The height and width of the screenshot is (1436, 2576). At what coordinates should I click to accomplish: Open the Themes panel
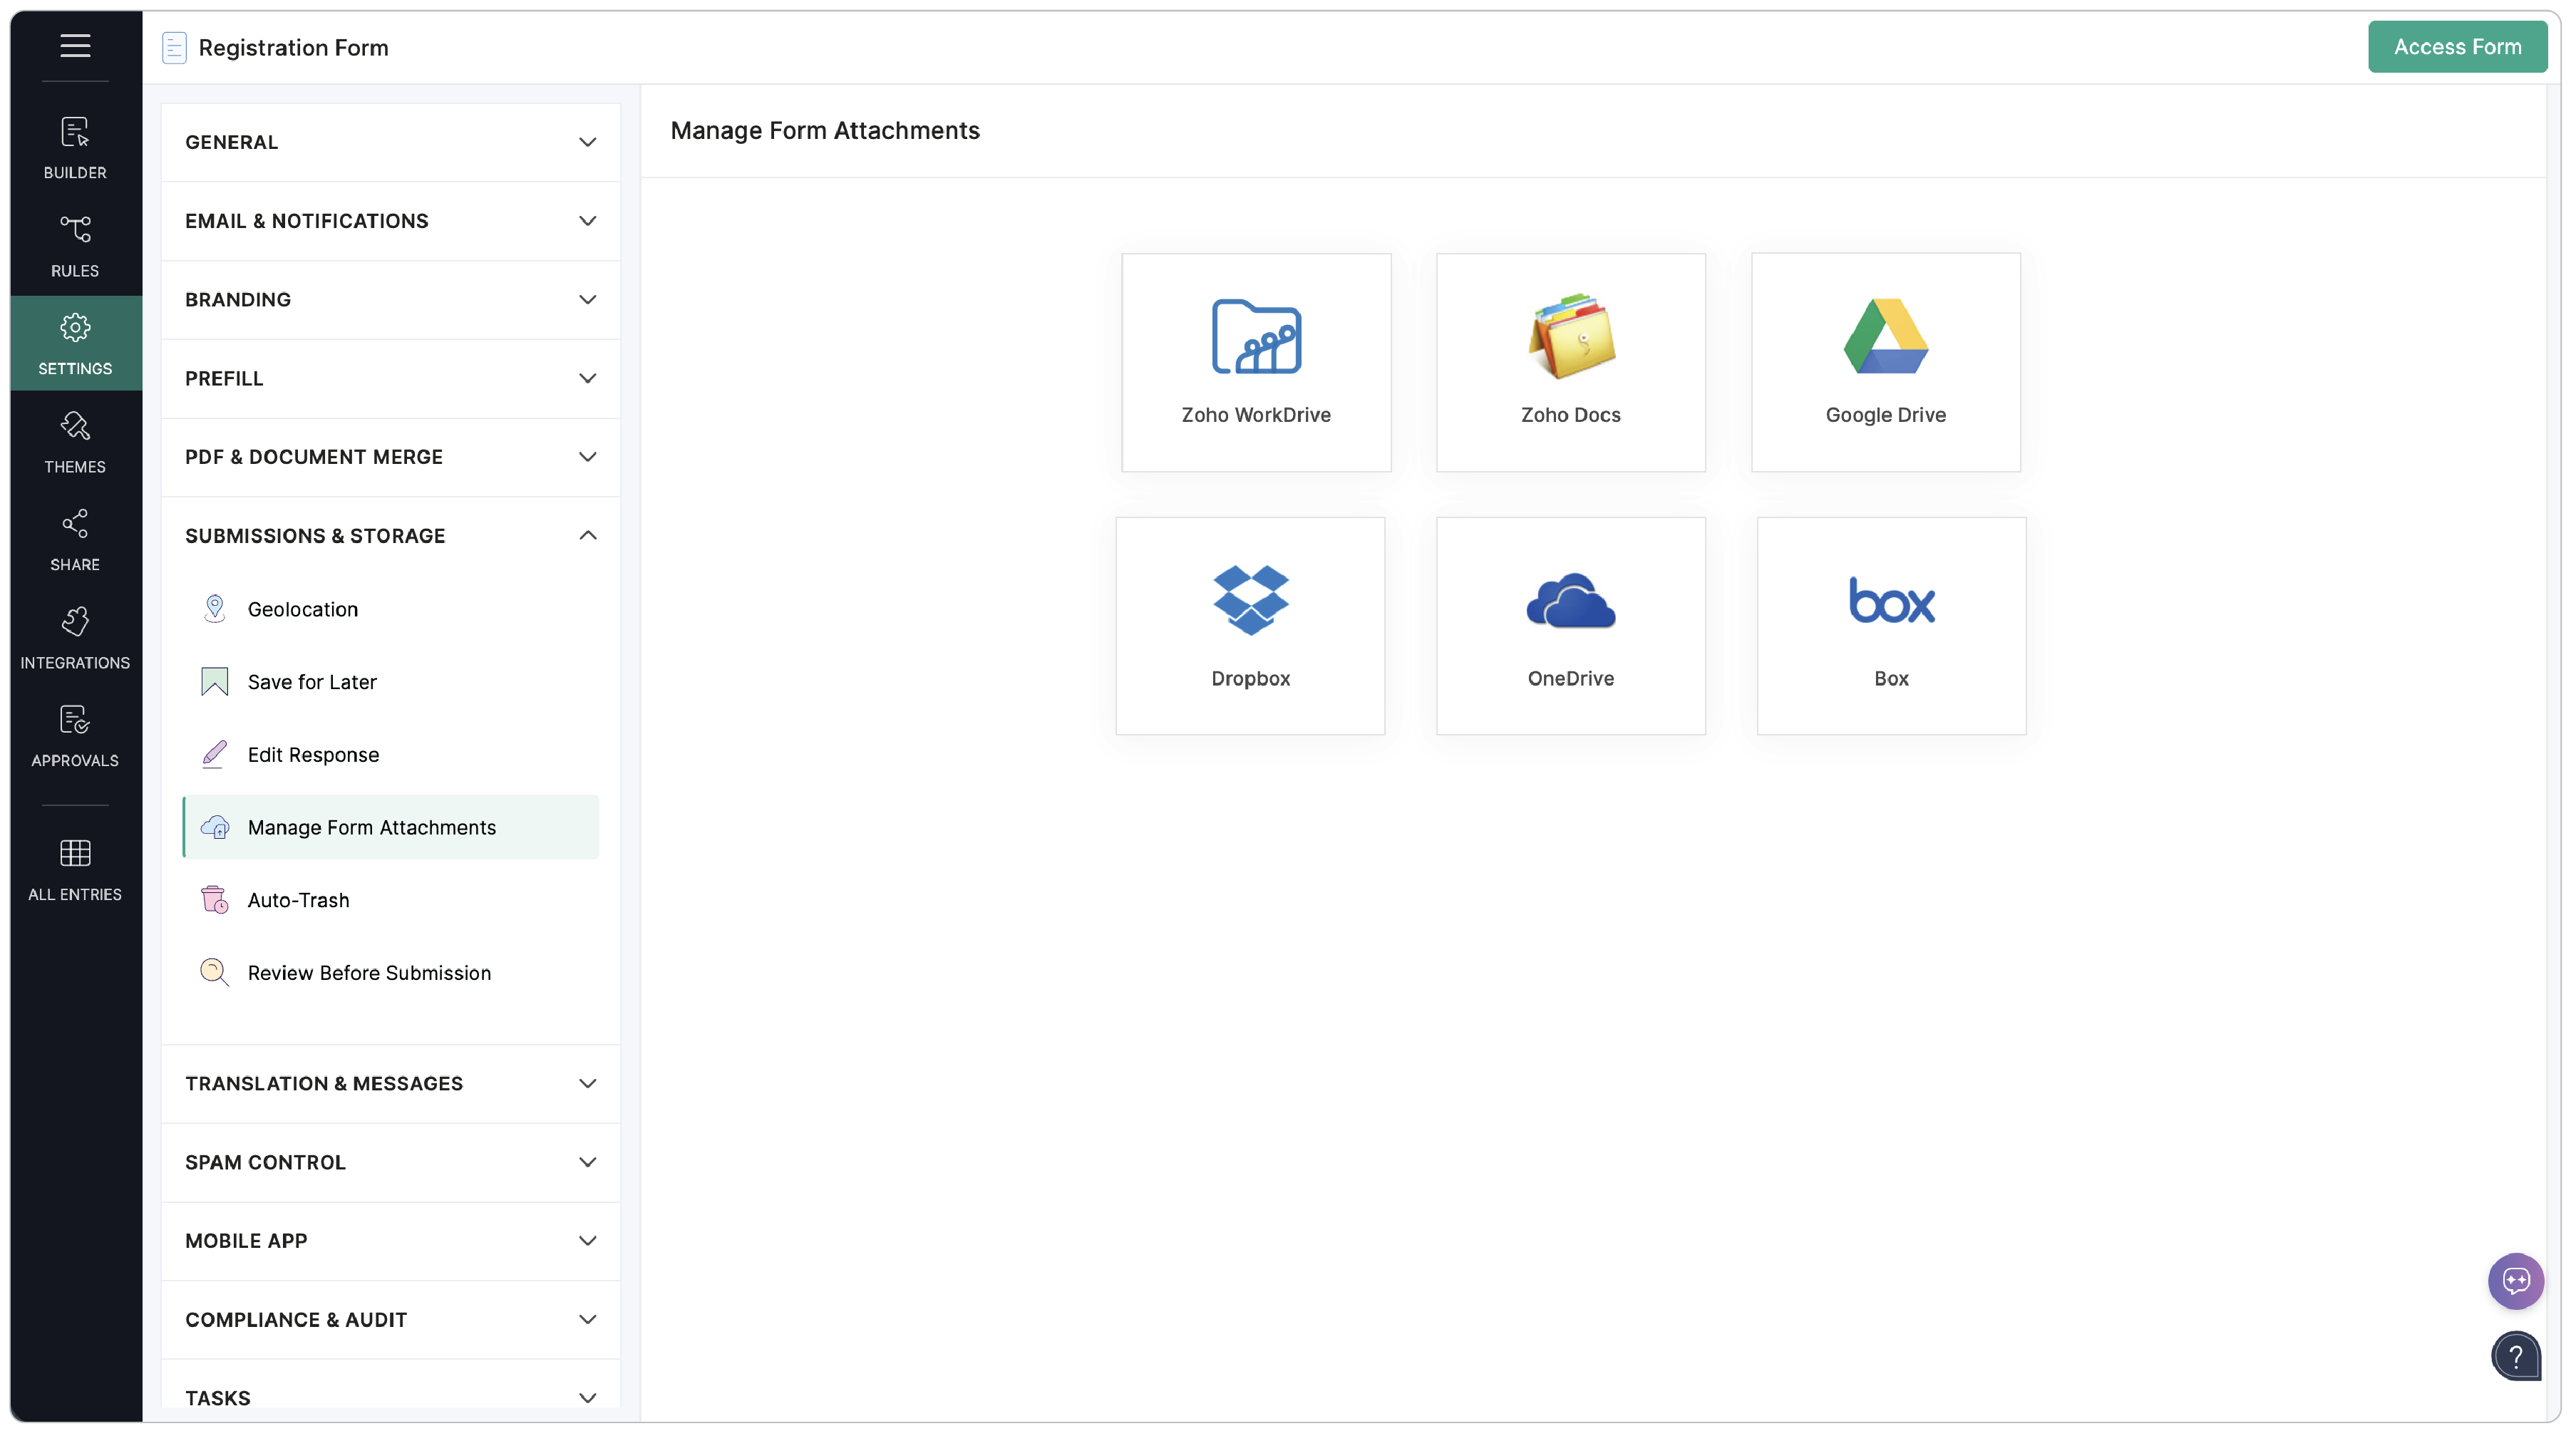coord(75,442)
